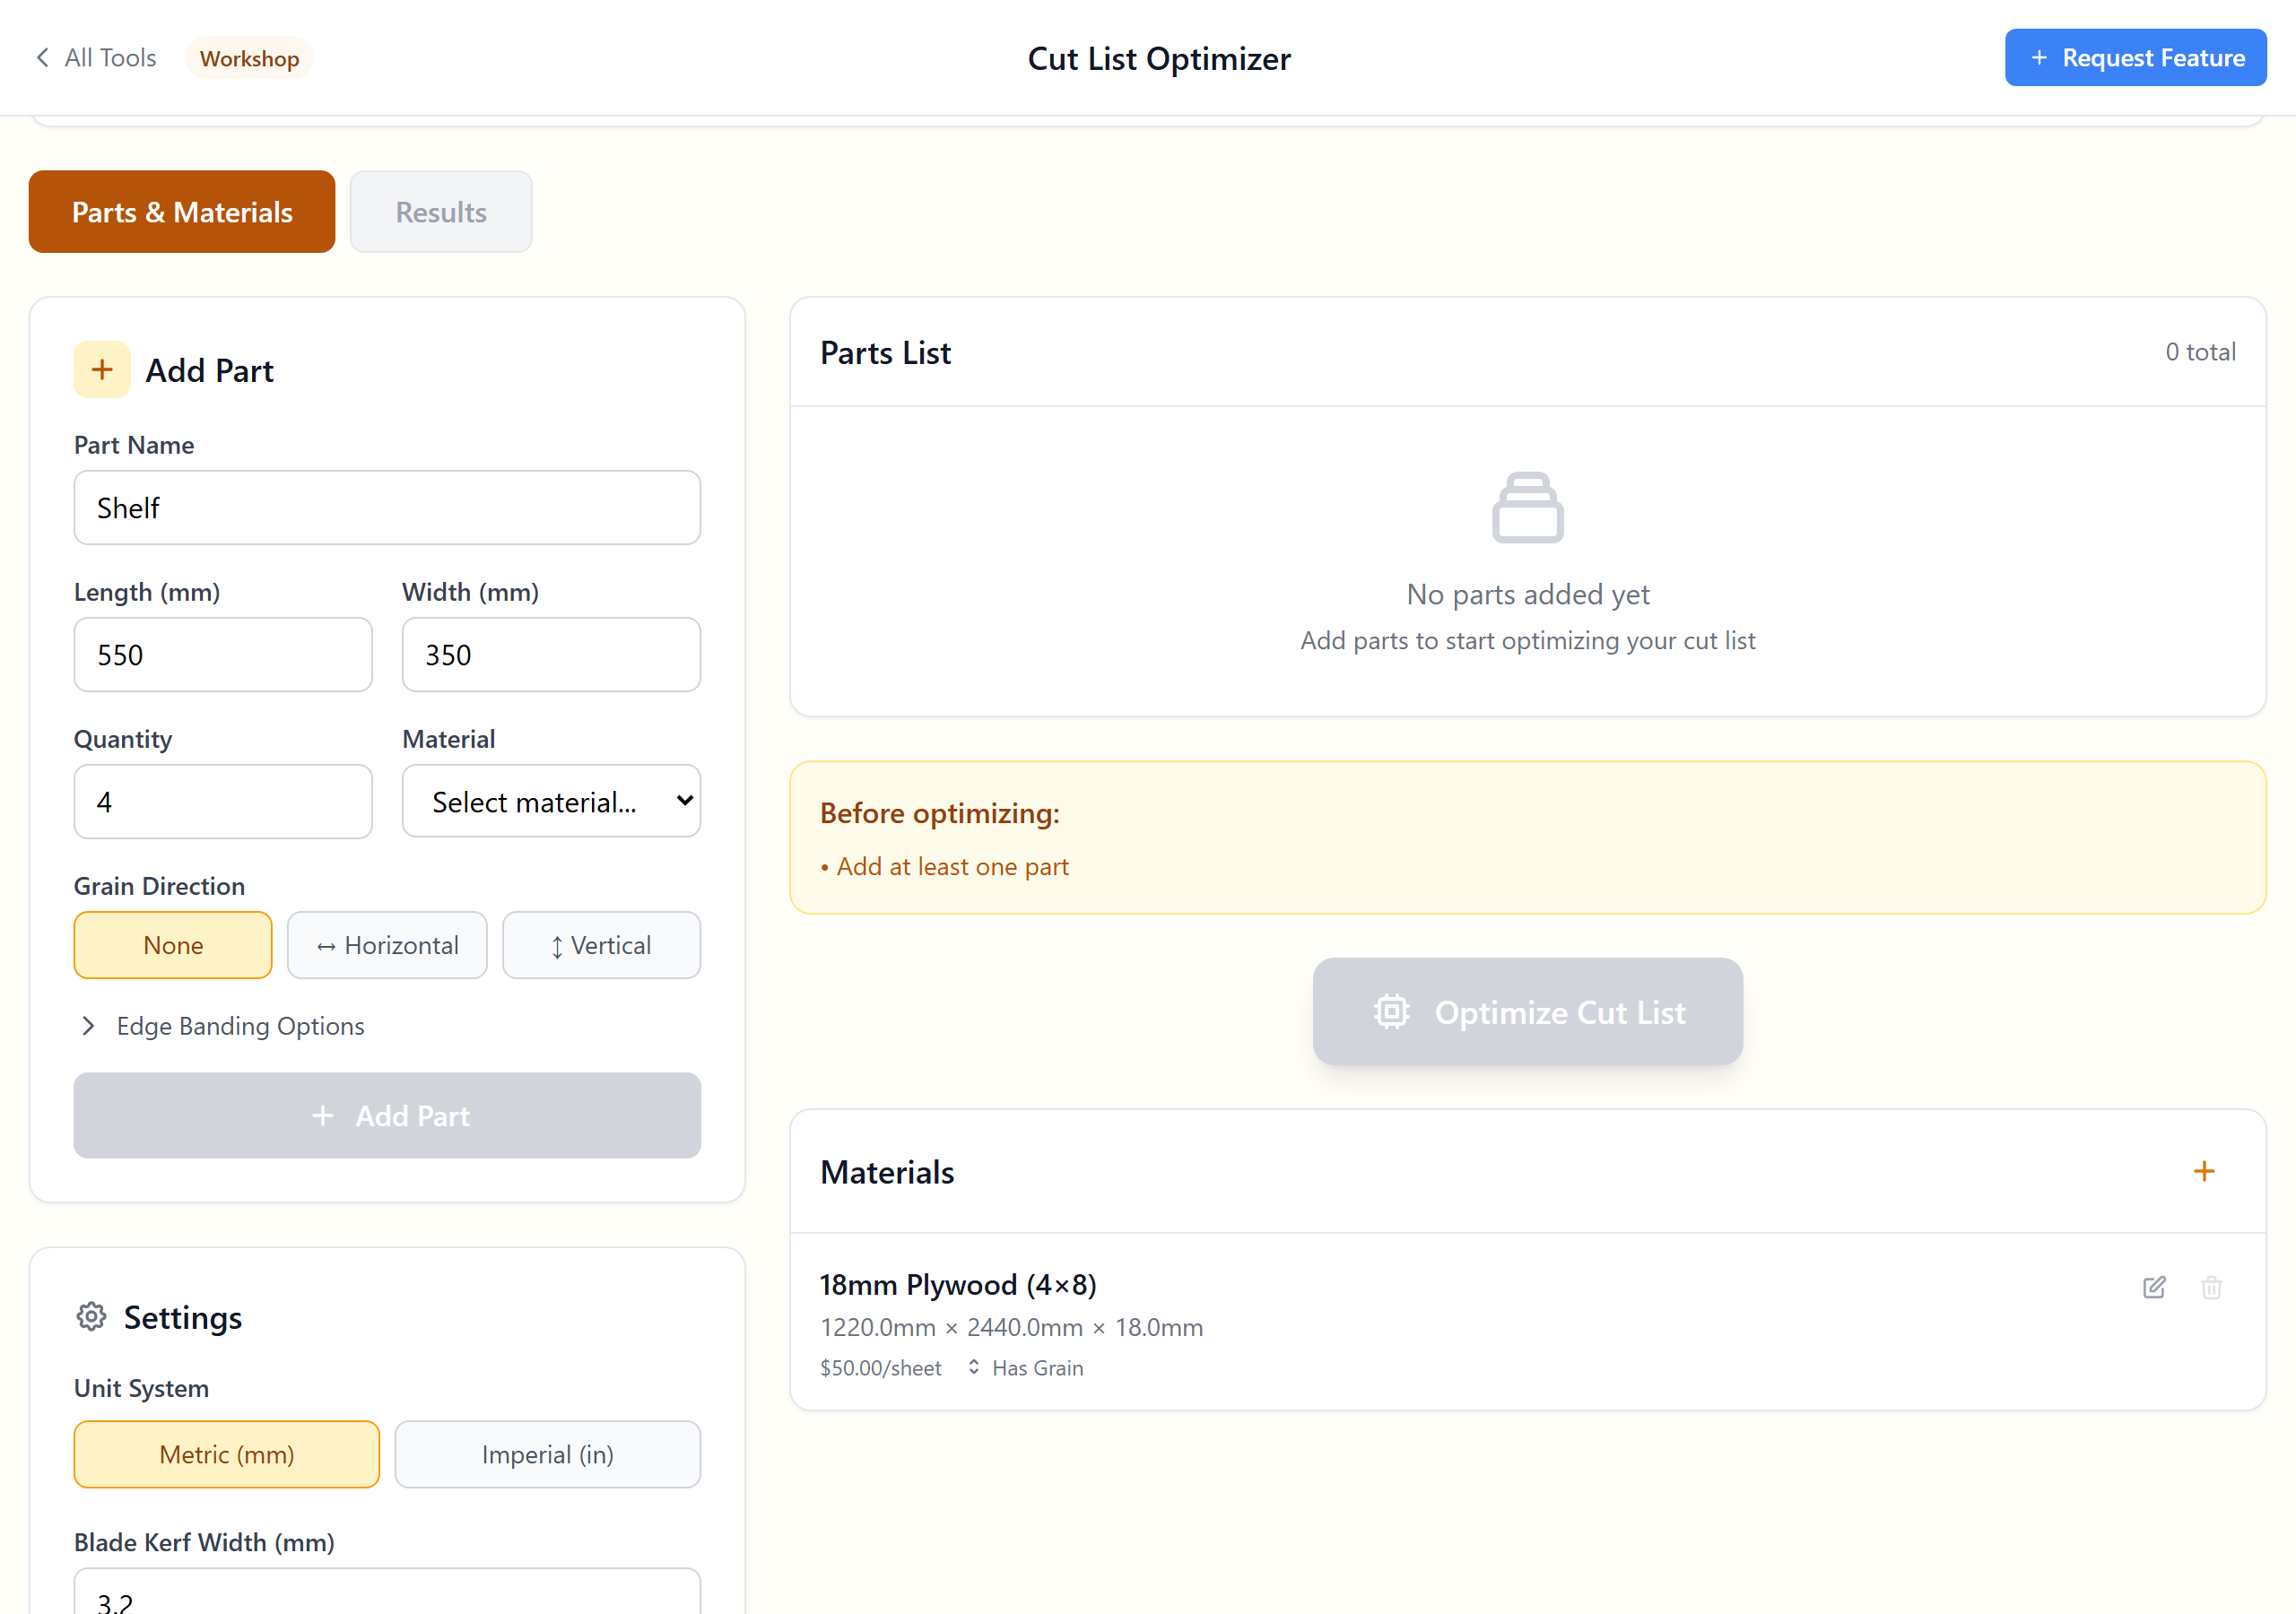Click the edit icon for 18mm Plywood

point(2154,1287)
